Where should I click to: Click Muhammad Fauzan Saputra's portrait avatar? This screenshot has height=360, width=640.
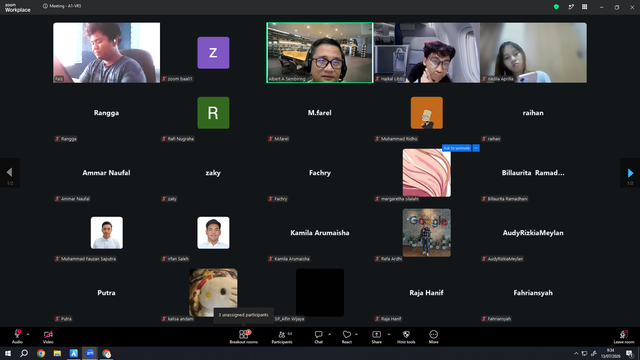tap(107, 233)
